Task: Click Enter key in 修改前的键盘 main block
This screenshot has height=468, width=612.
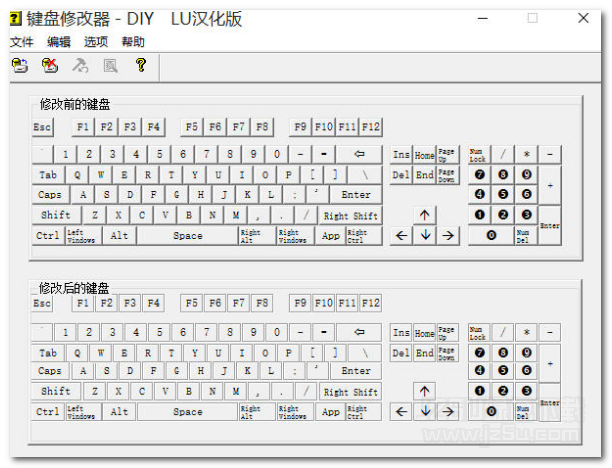Action: click(x=356, y=194)
